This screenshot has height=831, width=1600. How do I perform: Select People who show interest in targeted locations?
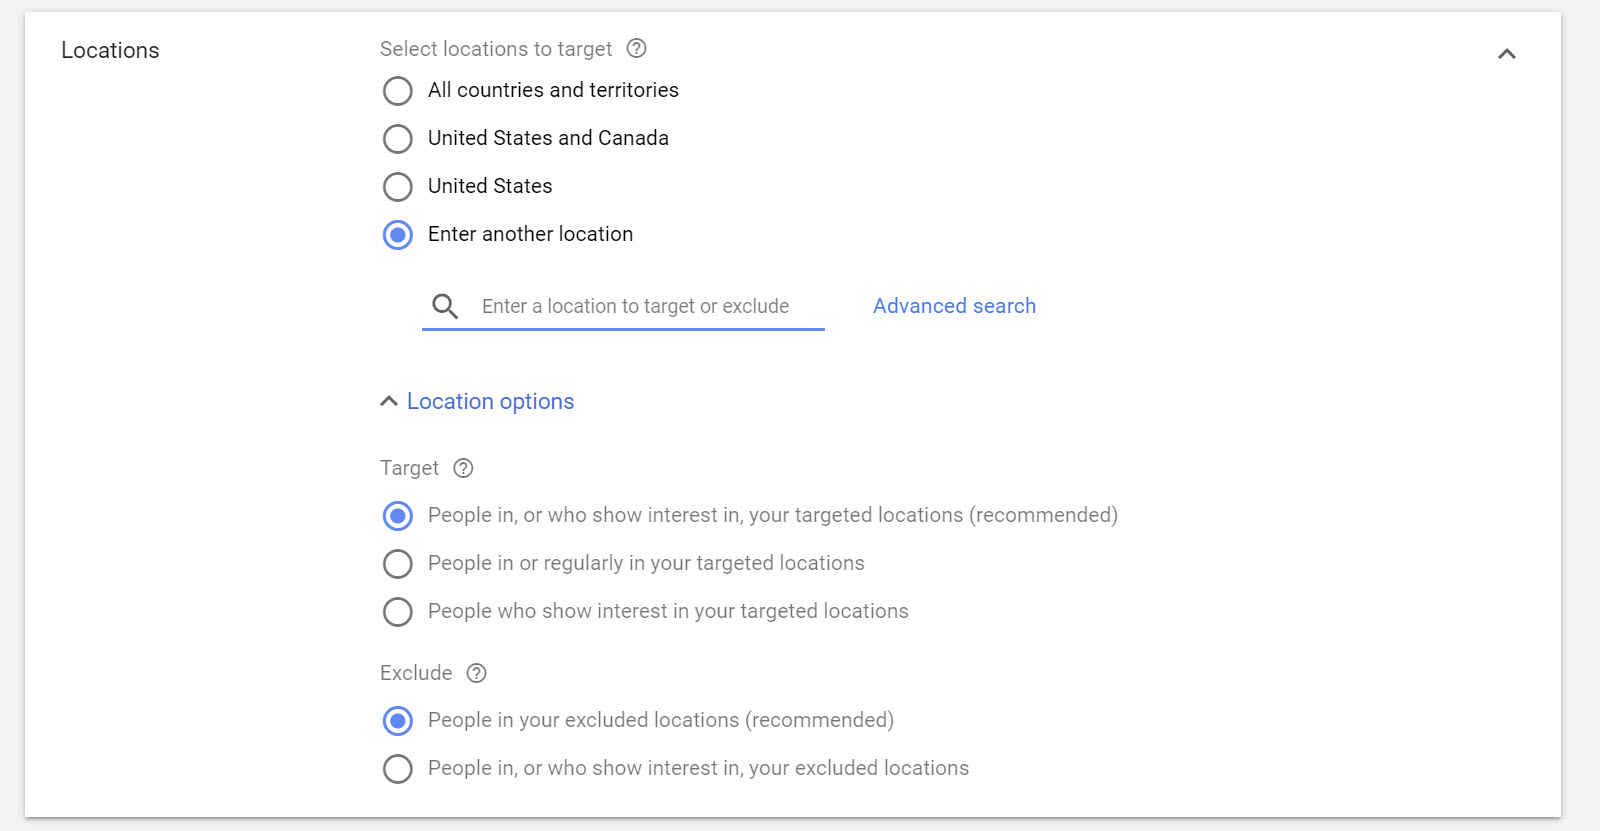(x=398, y=612)
